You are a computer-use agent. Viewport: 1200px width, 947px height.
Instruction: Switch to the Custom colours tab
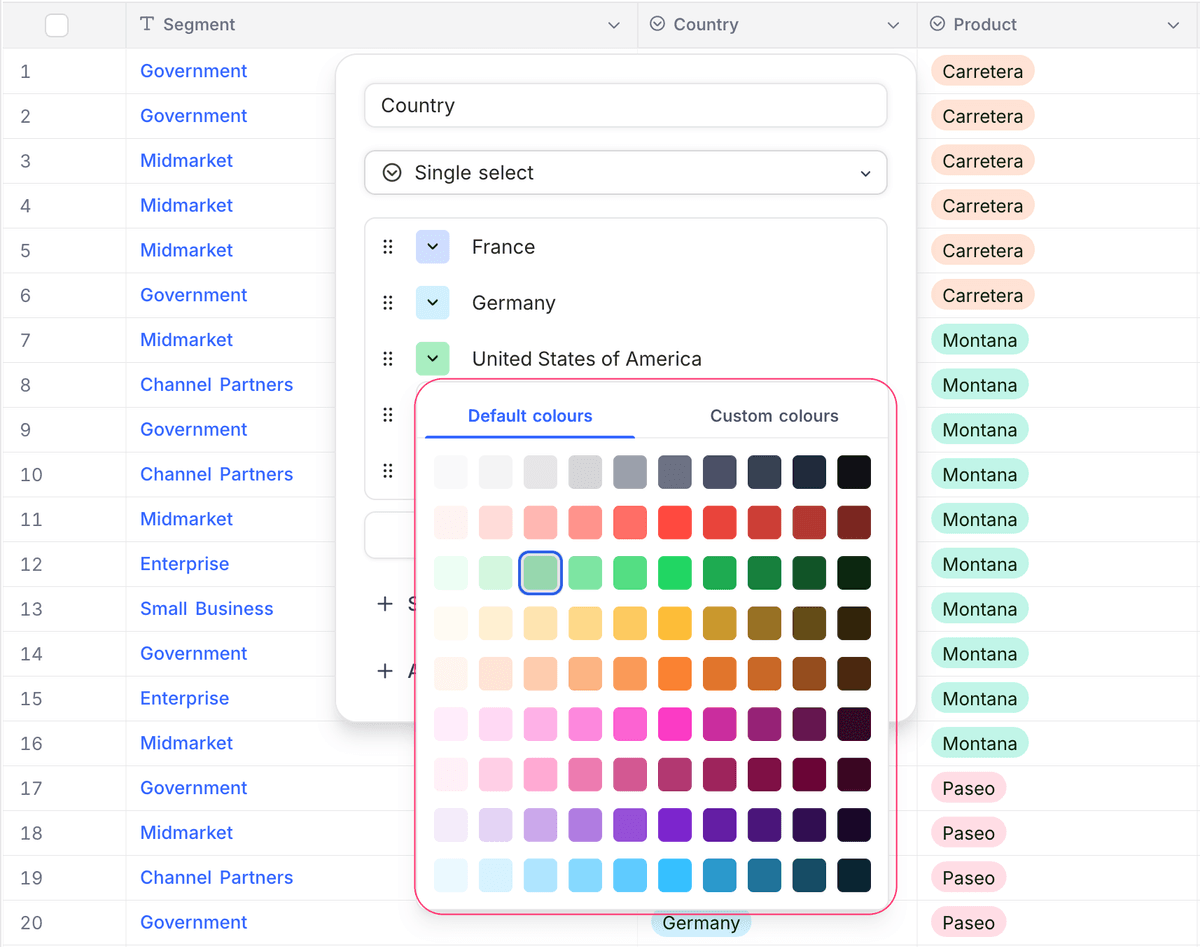774,416
